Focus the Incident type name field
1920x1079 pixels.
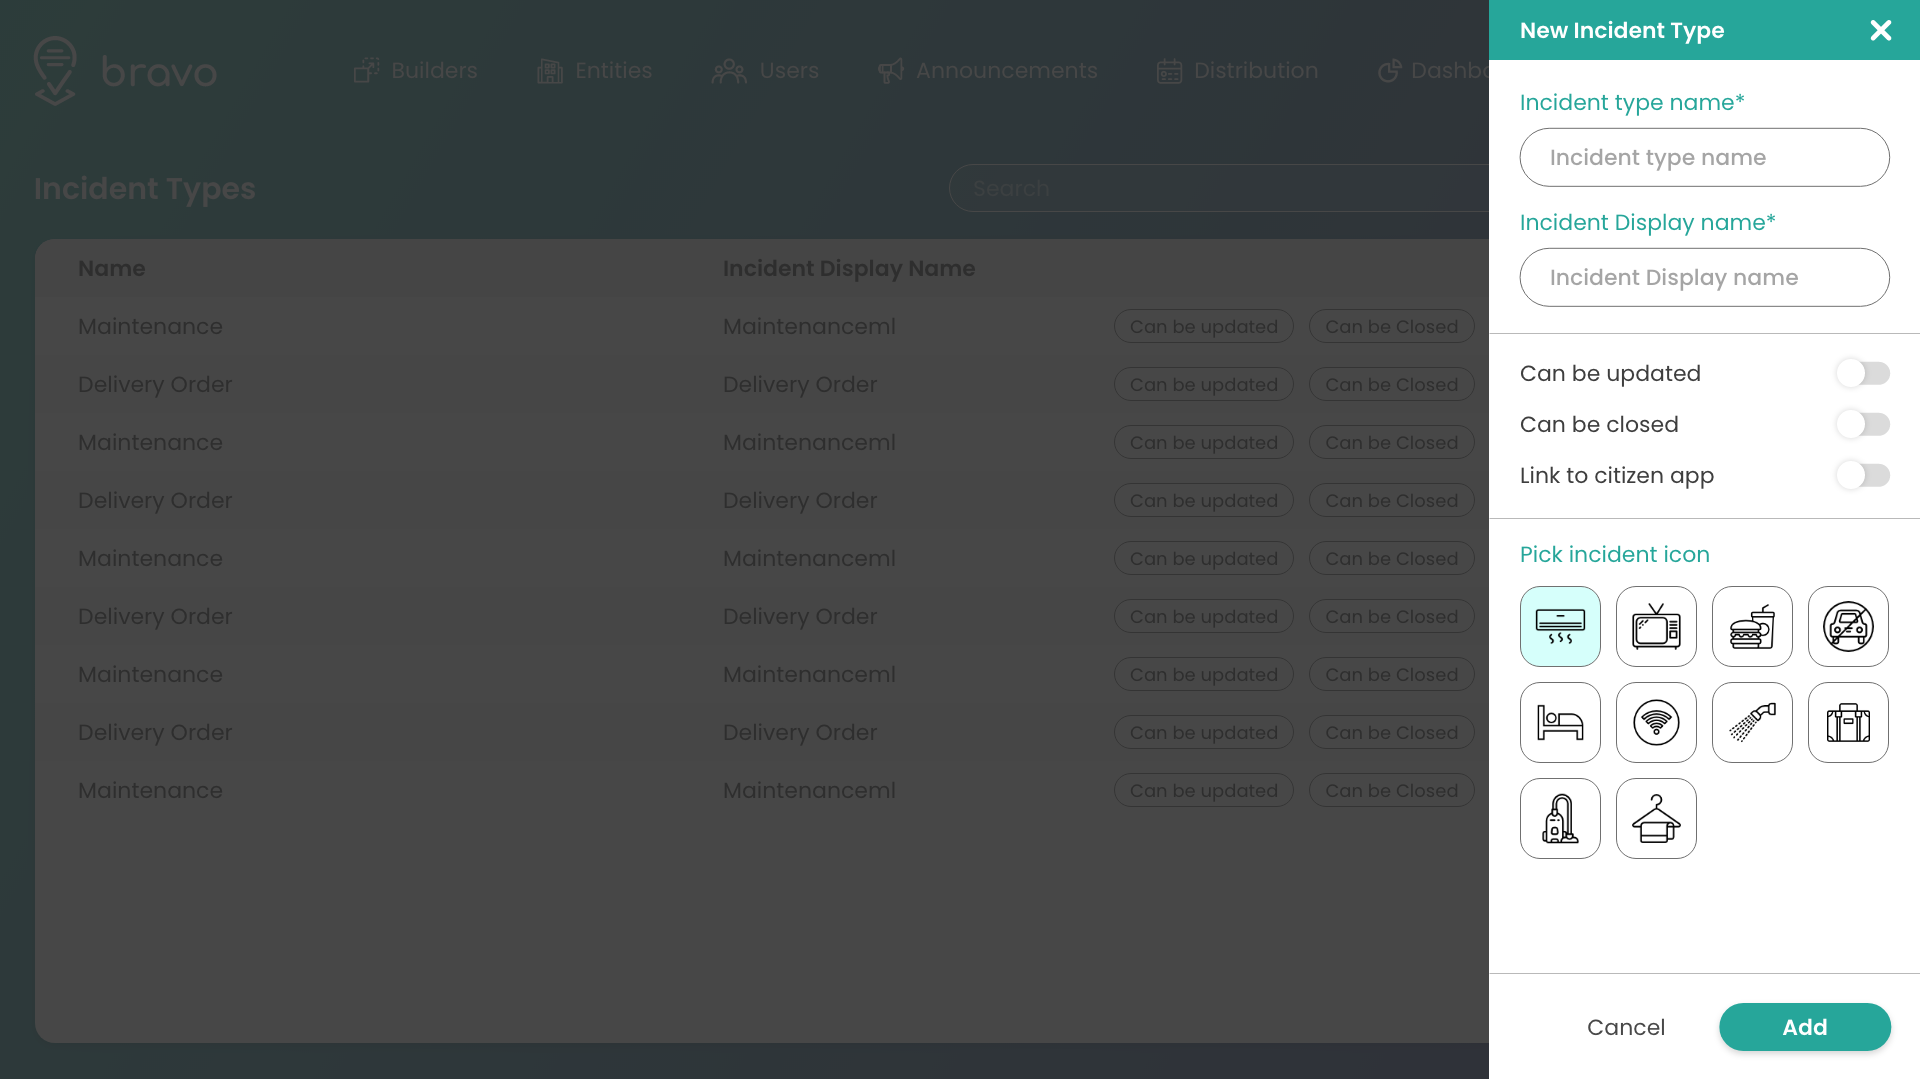[x=1704, y=157]
